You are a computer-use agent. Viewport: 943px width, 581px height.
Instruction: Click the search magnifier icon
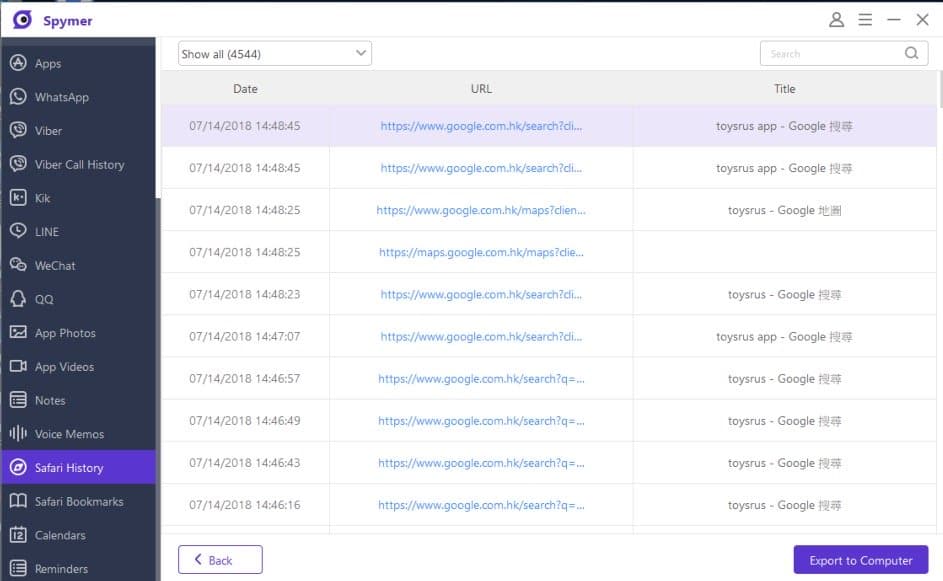coord(911,54)
